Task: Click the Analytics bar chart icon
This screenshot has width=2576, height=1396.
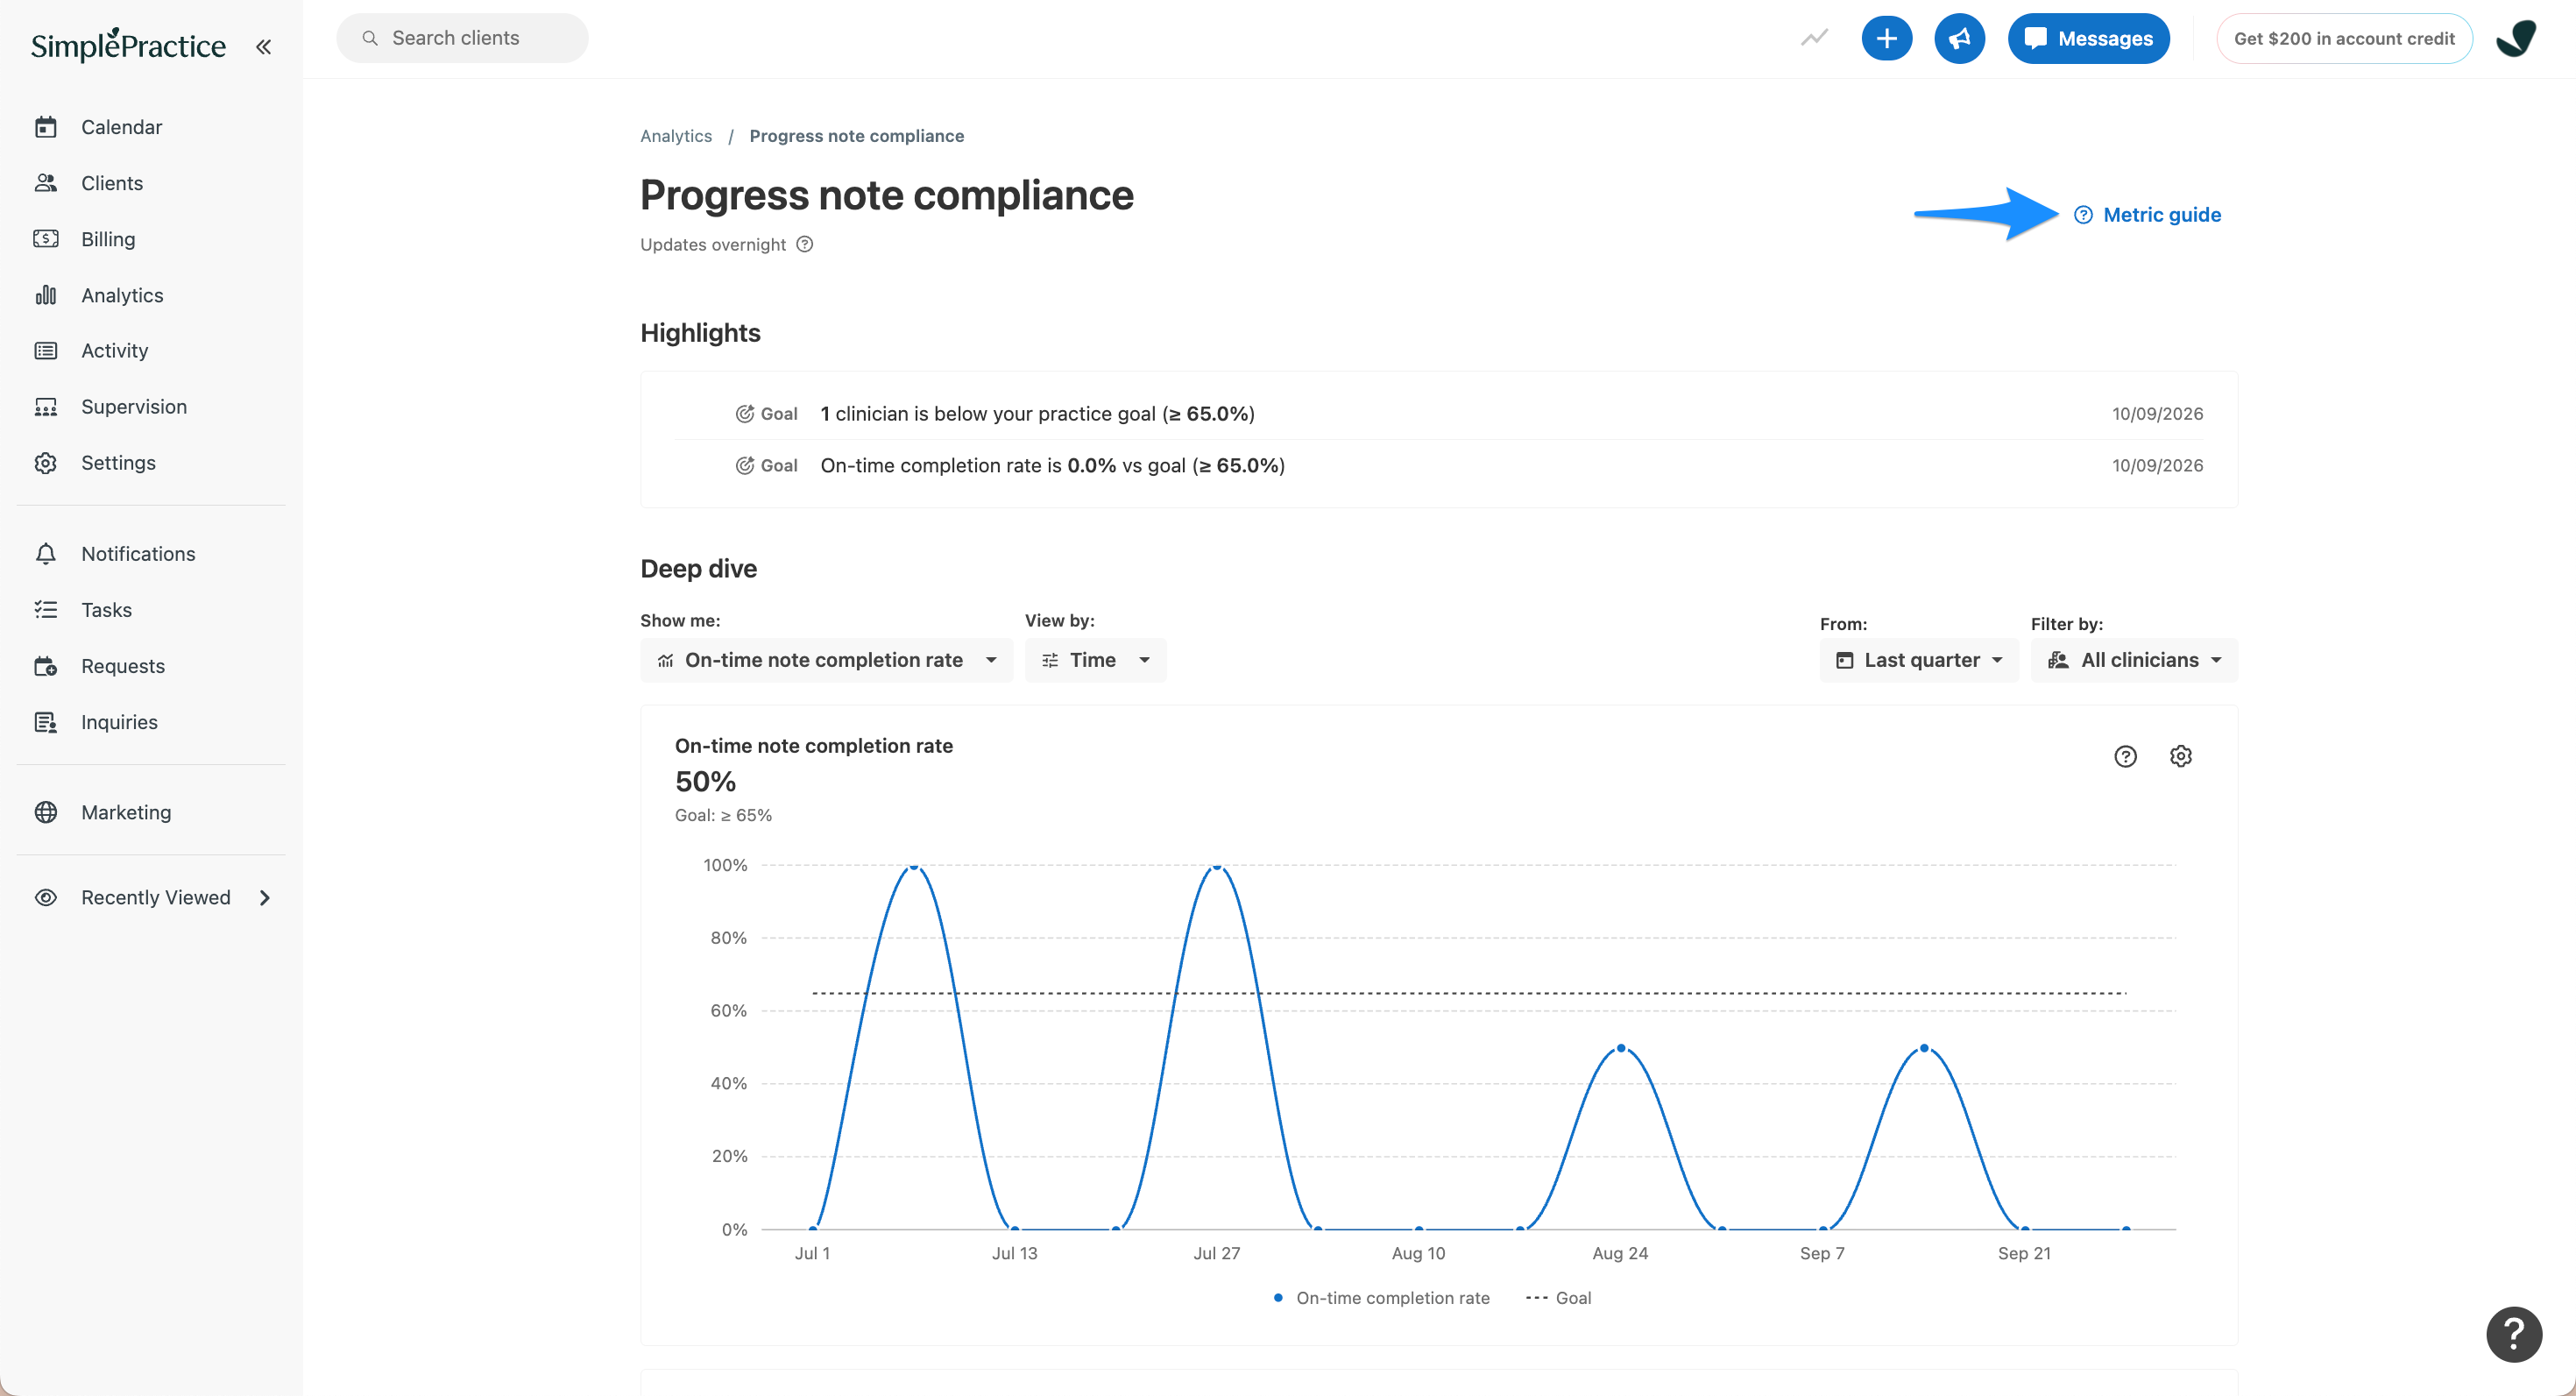Action: [46, 295]
